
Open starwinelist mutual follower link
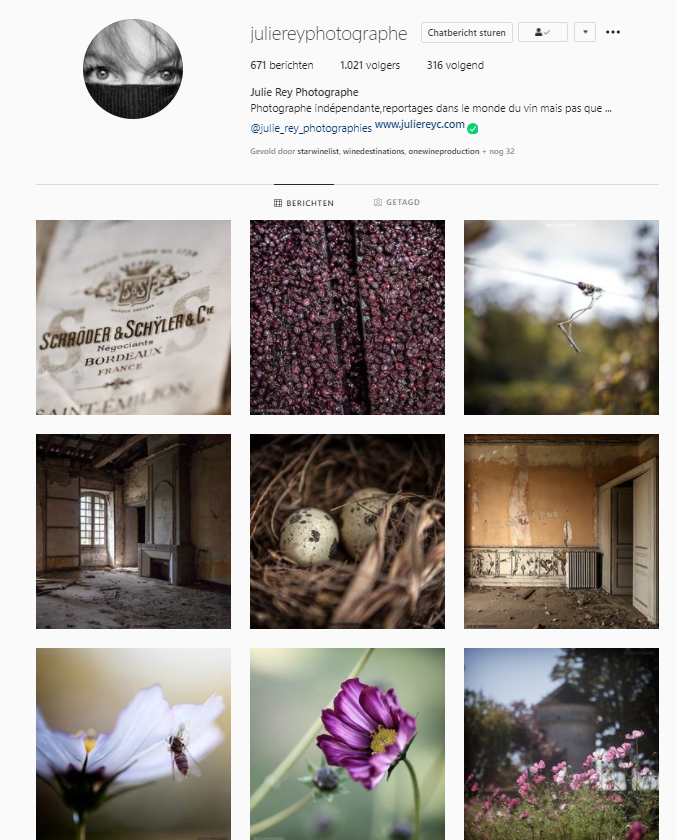[318, 152]
